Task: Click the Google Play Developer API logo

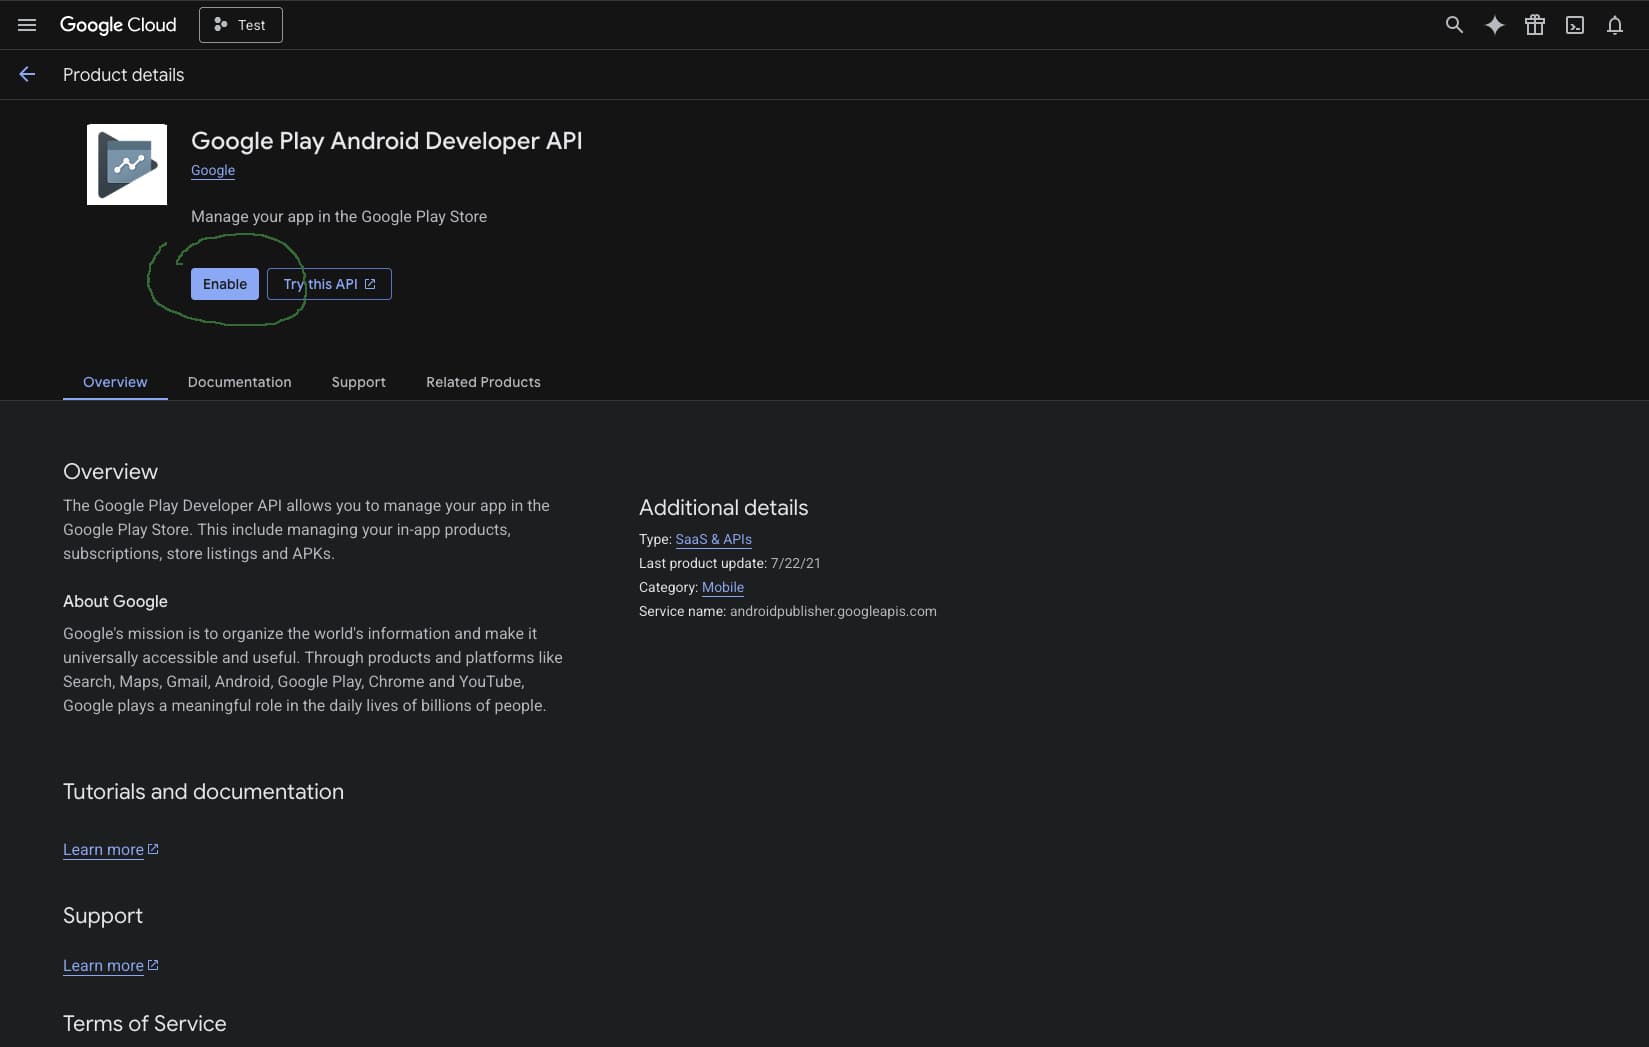Action: (127, 165)
